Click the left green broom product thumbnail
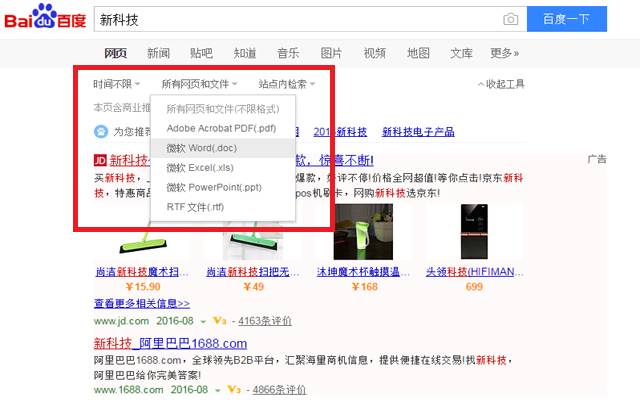 point(142,241)
